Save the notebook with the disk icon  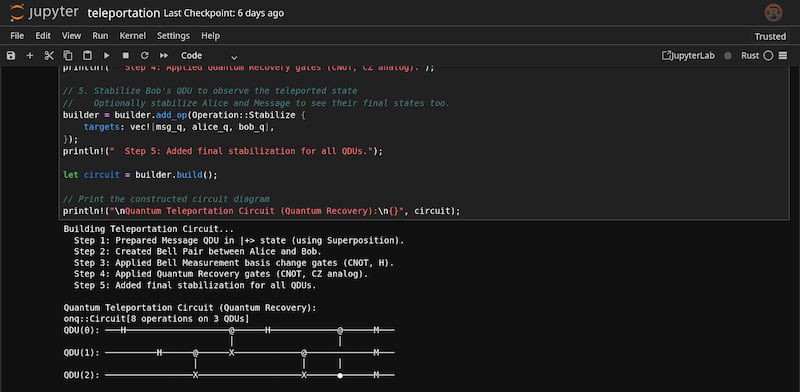(x=11, y=56)
